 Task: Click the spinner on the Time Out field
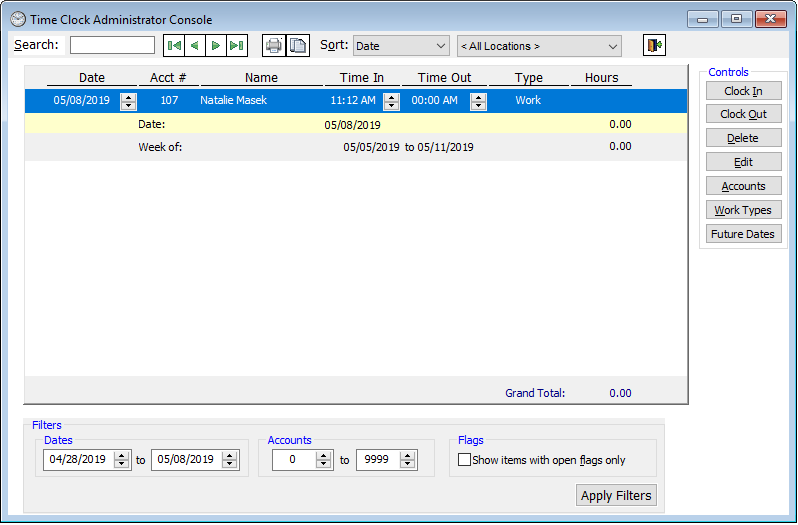tap(478, 101)
